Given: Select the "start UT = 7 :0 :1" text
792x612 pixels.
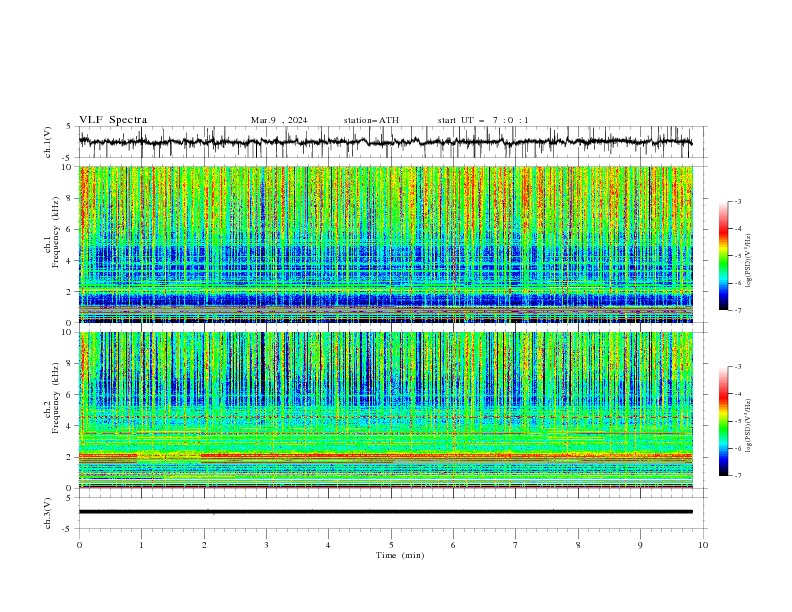Looking at the screenshot, I should click(x=483, y=120).
